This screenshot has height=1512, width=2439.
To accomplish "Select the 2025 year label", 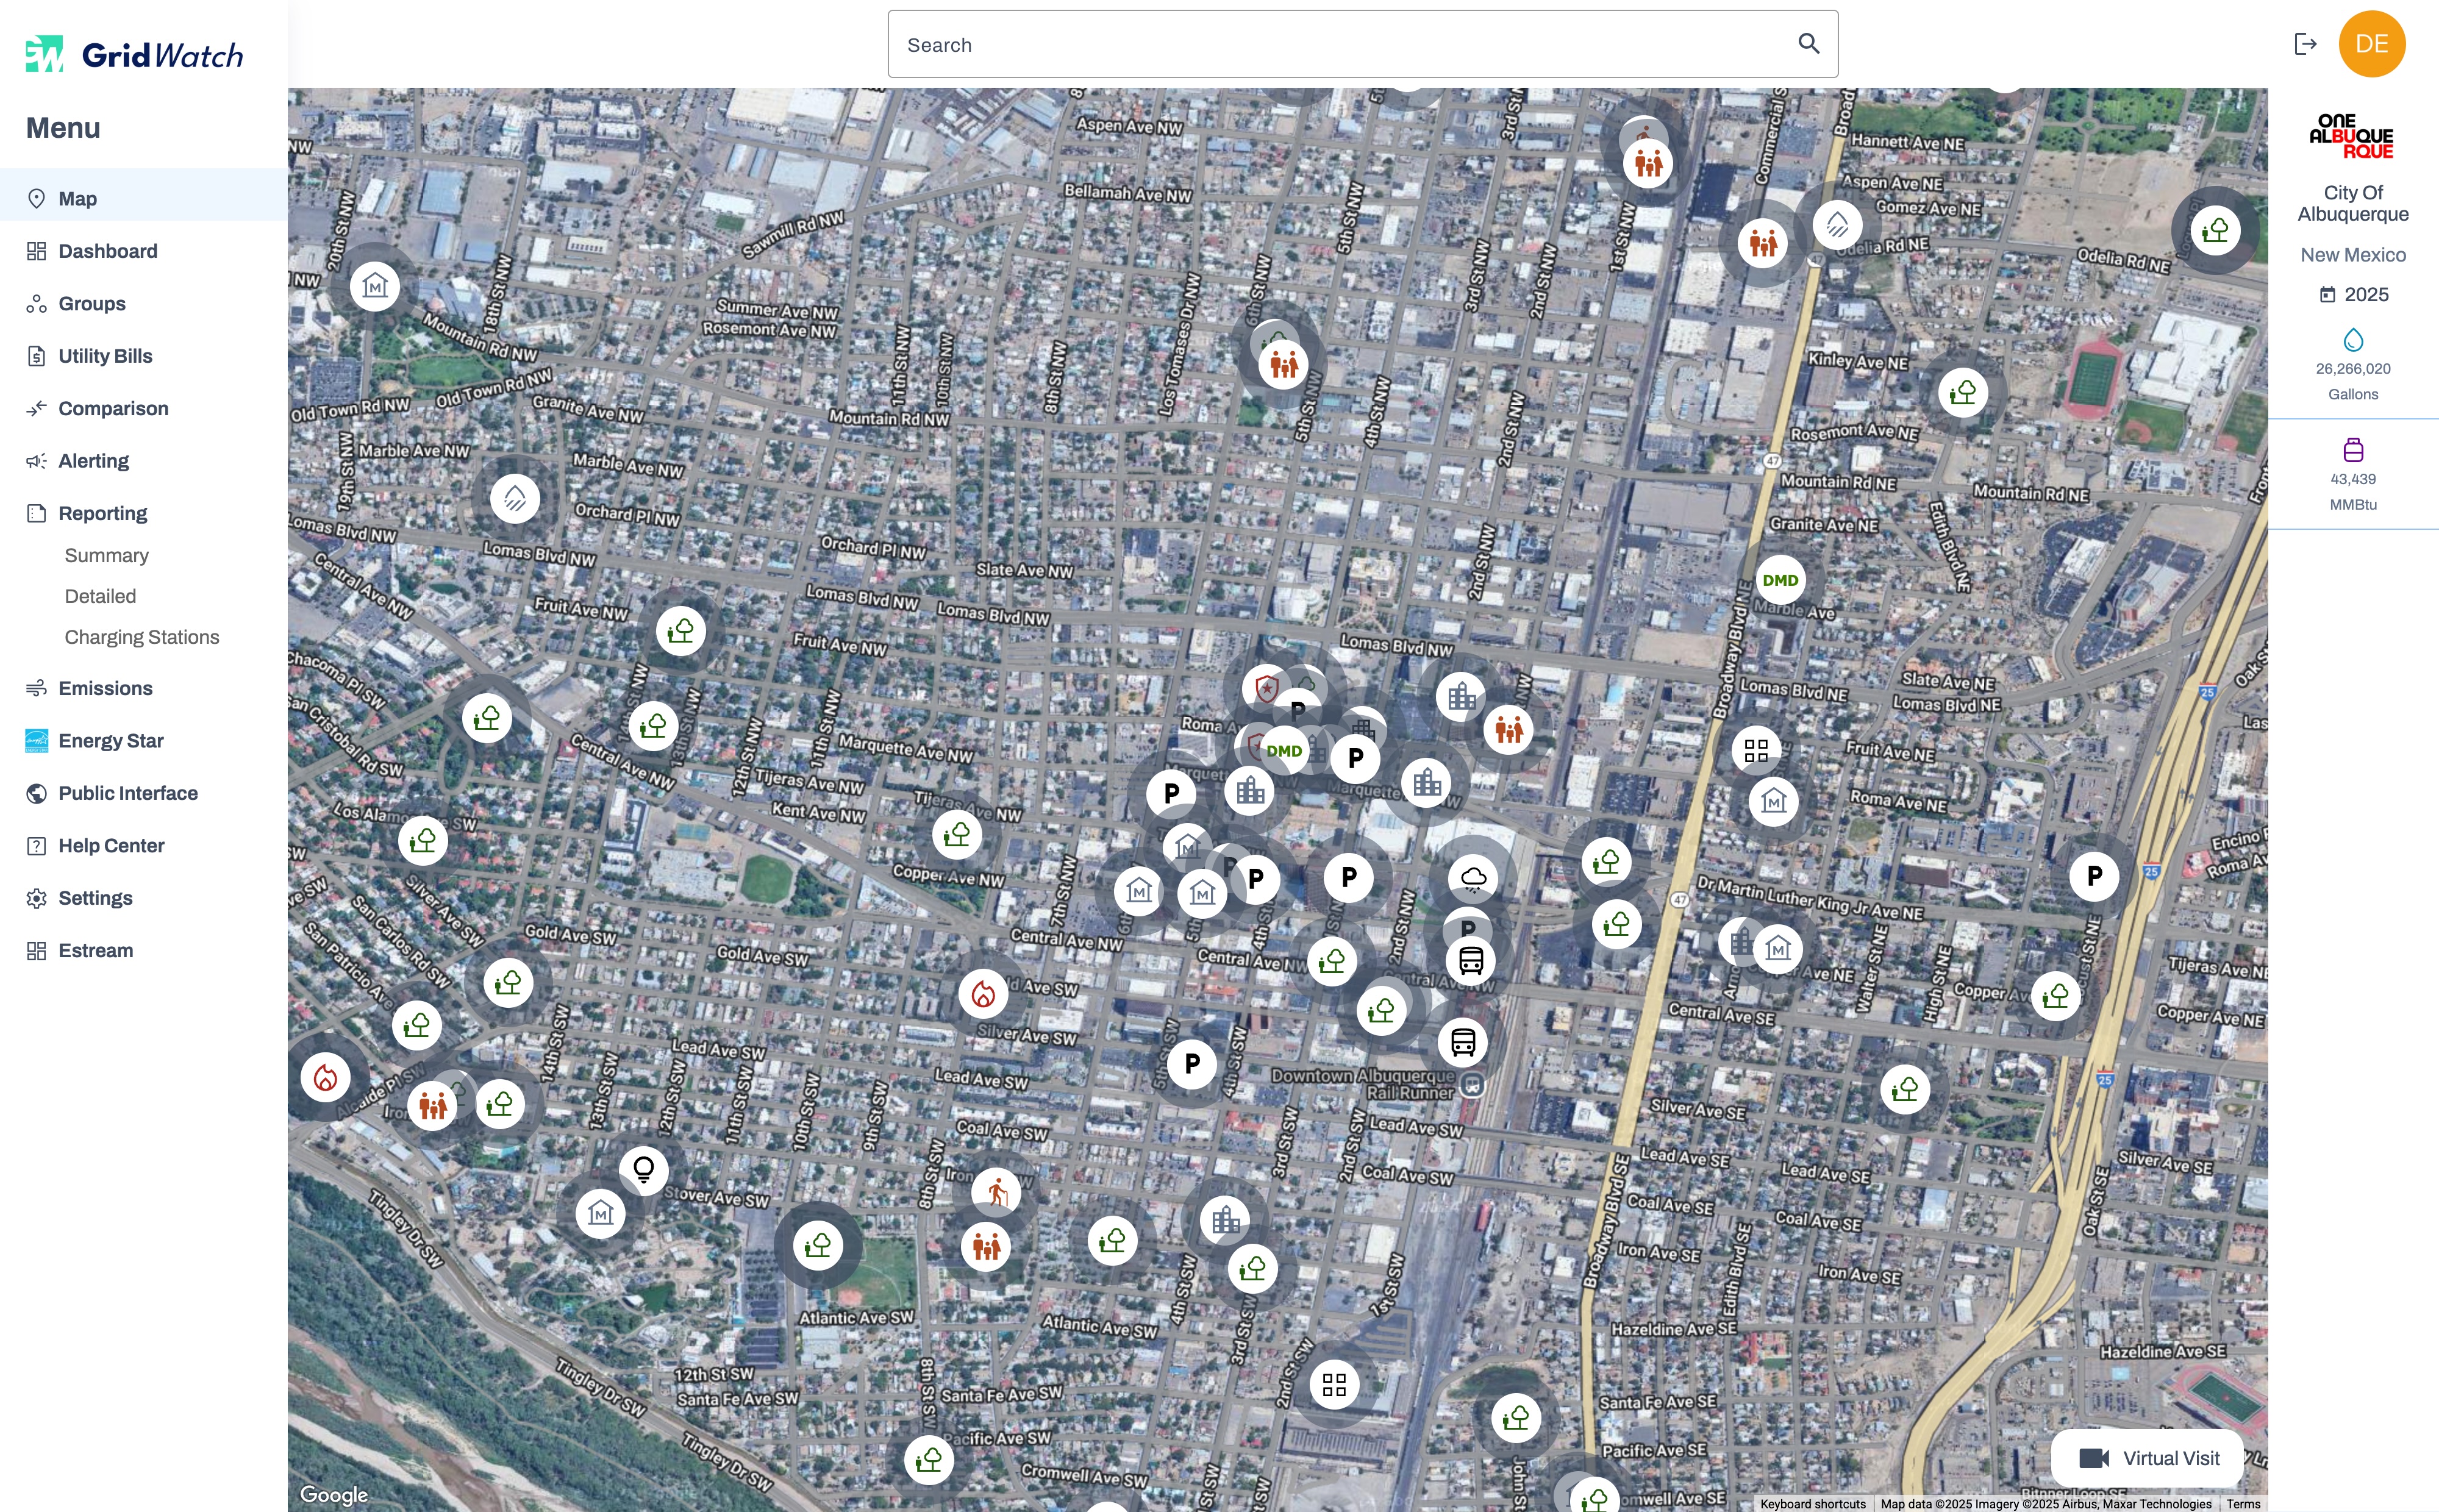I will 2366,295.
